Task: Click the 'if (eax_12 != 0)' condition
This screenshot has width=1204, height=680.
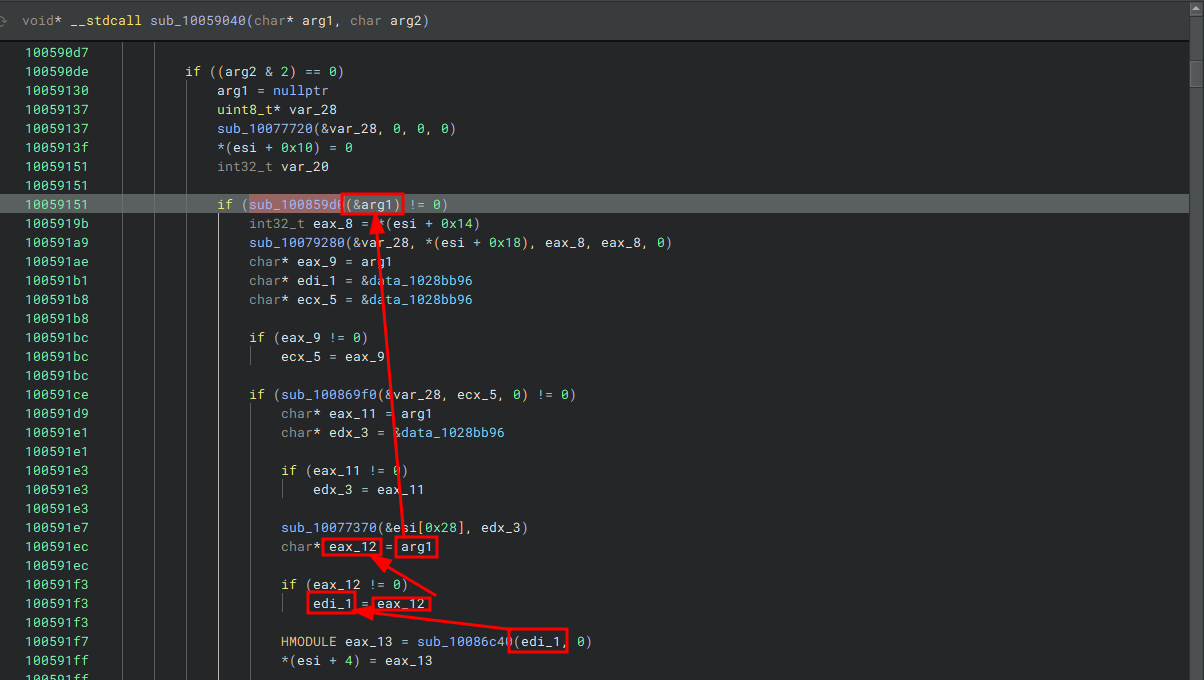Action: click(345, 585)
